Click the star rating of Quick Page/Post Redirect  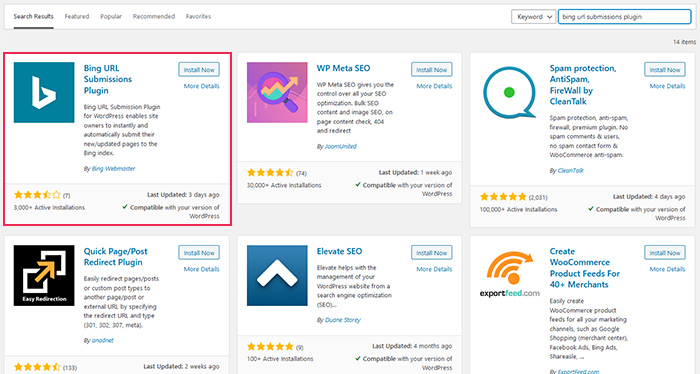pyautogui.click(x=37, y=367)
